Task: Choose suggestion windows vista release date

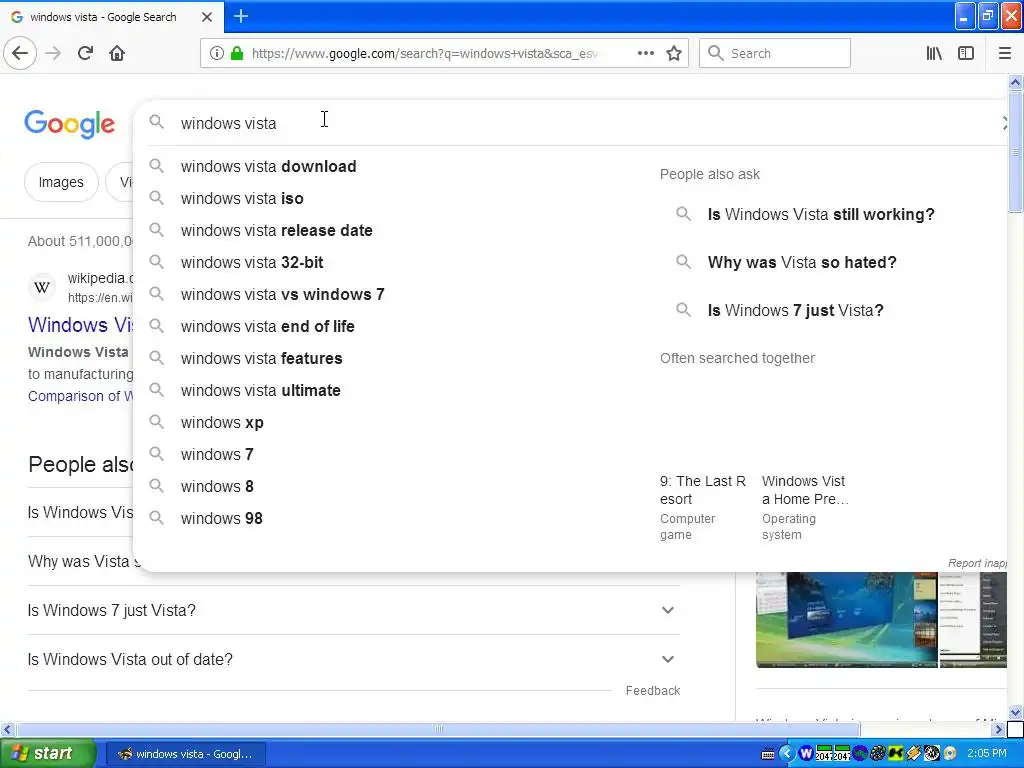Action: pyautogui.click(x=276, y=231)
